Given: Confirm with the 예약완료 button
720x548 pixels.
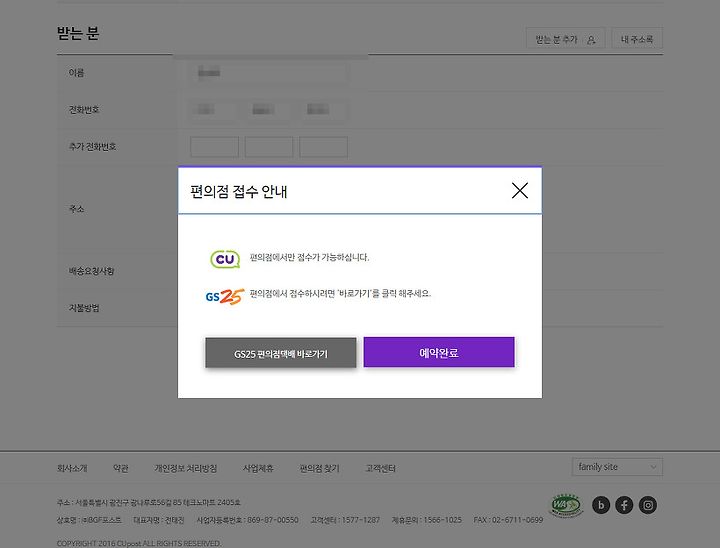Looking at the screenshot, I should pos(439,352).
